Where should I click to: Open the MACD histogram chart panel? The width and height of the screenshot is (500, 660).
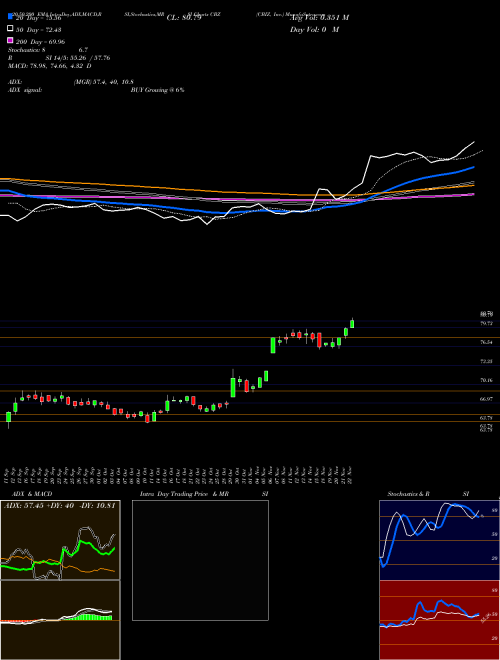click(x=60, y=620)
